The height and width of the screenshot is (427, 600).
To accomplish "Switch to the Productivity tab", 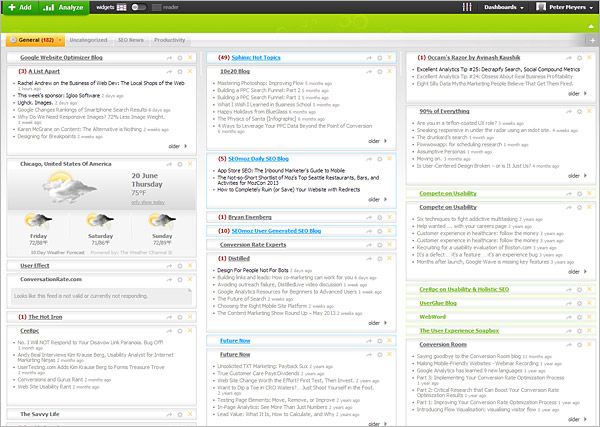I will (x=169, y=40).
